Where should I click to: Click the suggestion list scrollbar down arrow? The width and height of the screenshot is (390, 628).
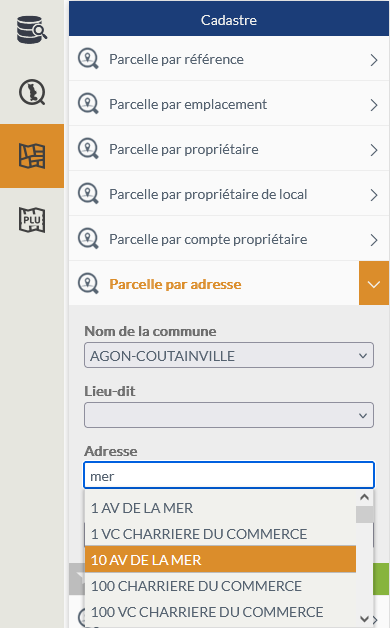coord(364,619)
